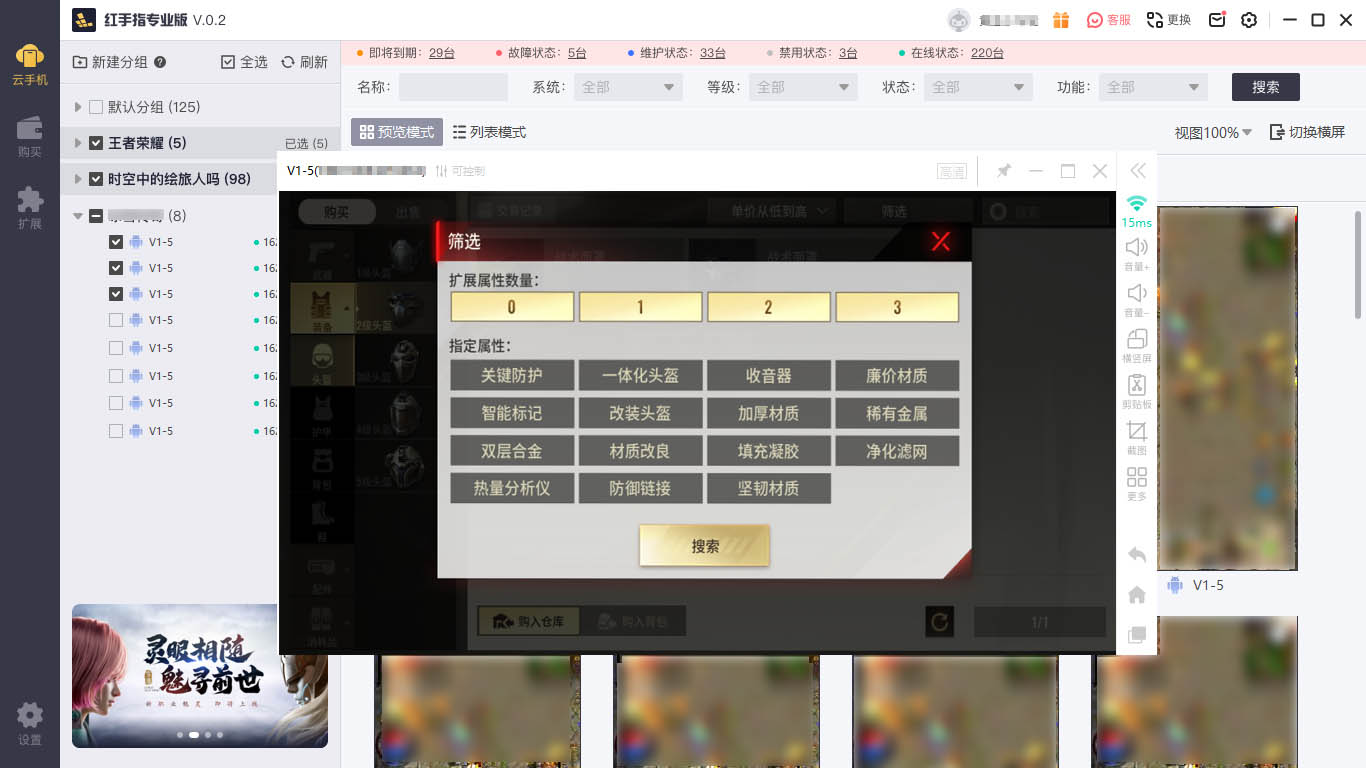Click the golden 搜索 button in 筛选 dialog

[705, 546]
